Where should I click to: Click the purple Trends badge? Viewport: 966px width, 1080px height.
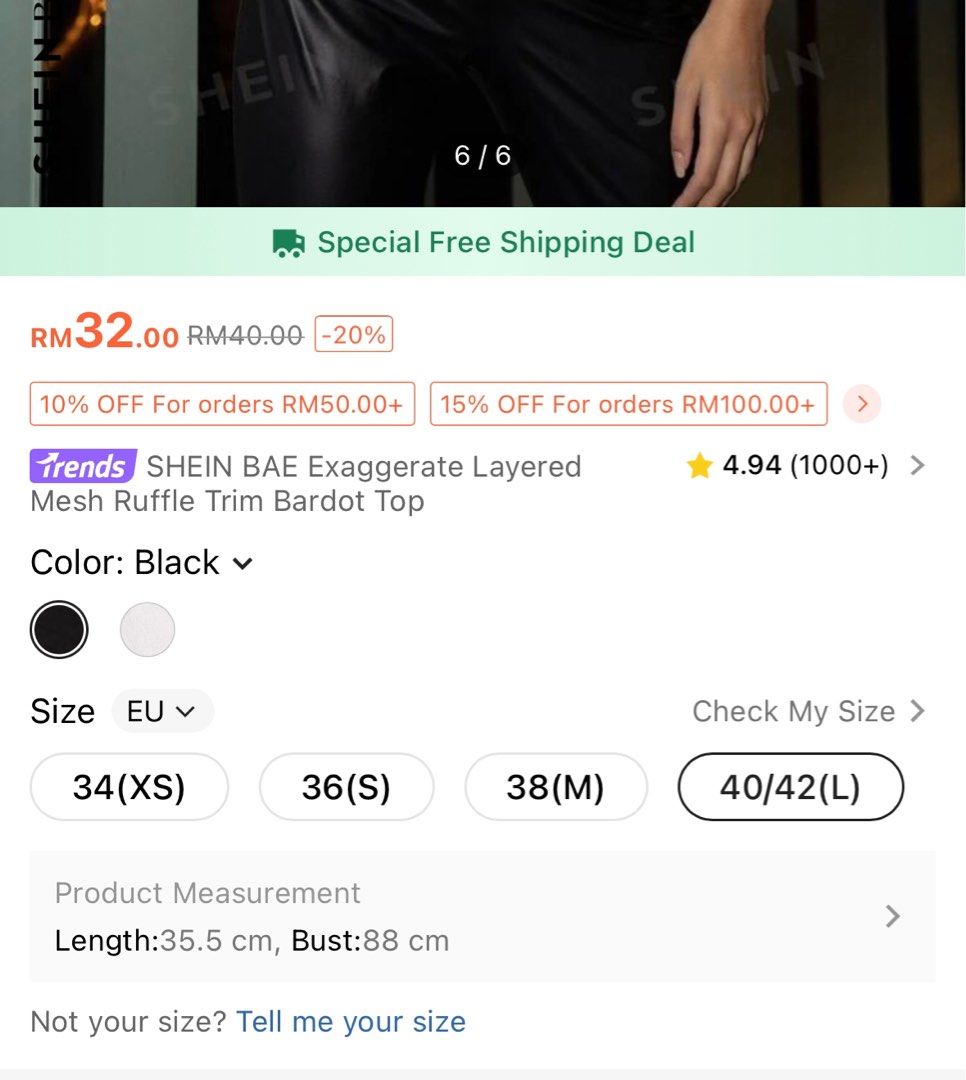tap(83, 466)
